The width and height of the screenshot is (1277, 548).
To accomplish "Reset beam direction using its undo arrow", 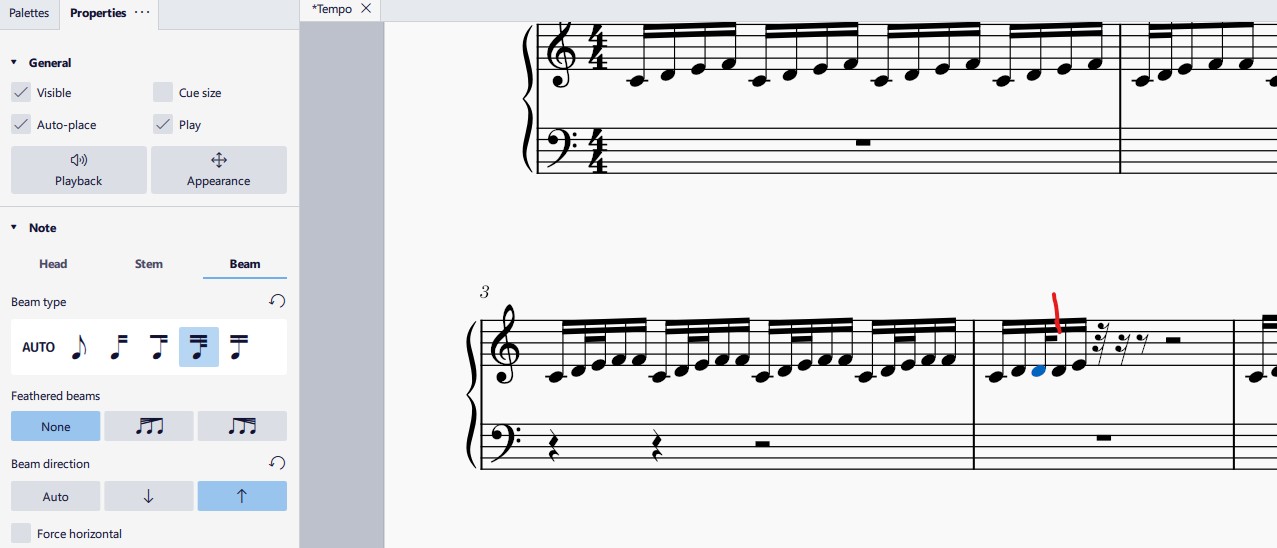I will click(x=277, y=463).
